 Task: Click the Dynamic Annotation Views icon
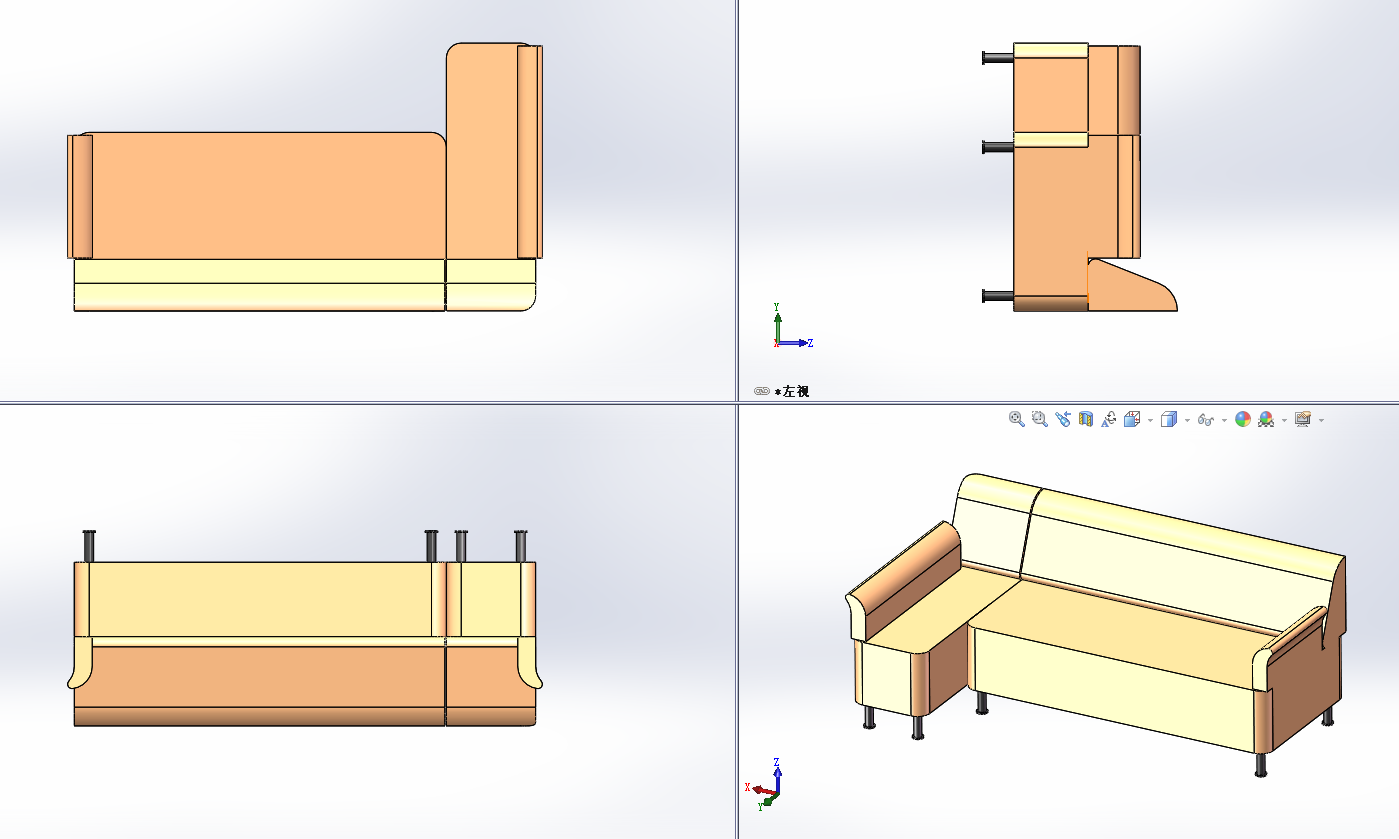click(x=1109, y=420)
